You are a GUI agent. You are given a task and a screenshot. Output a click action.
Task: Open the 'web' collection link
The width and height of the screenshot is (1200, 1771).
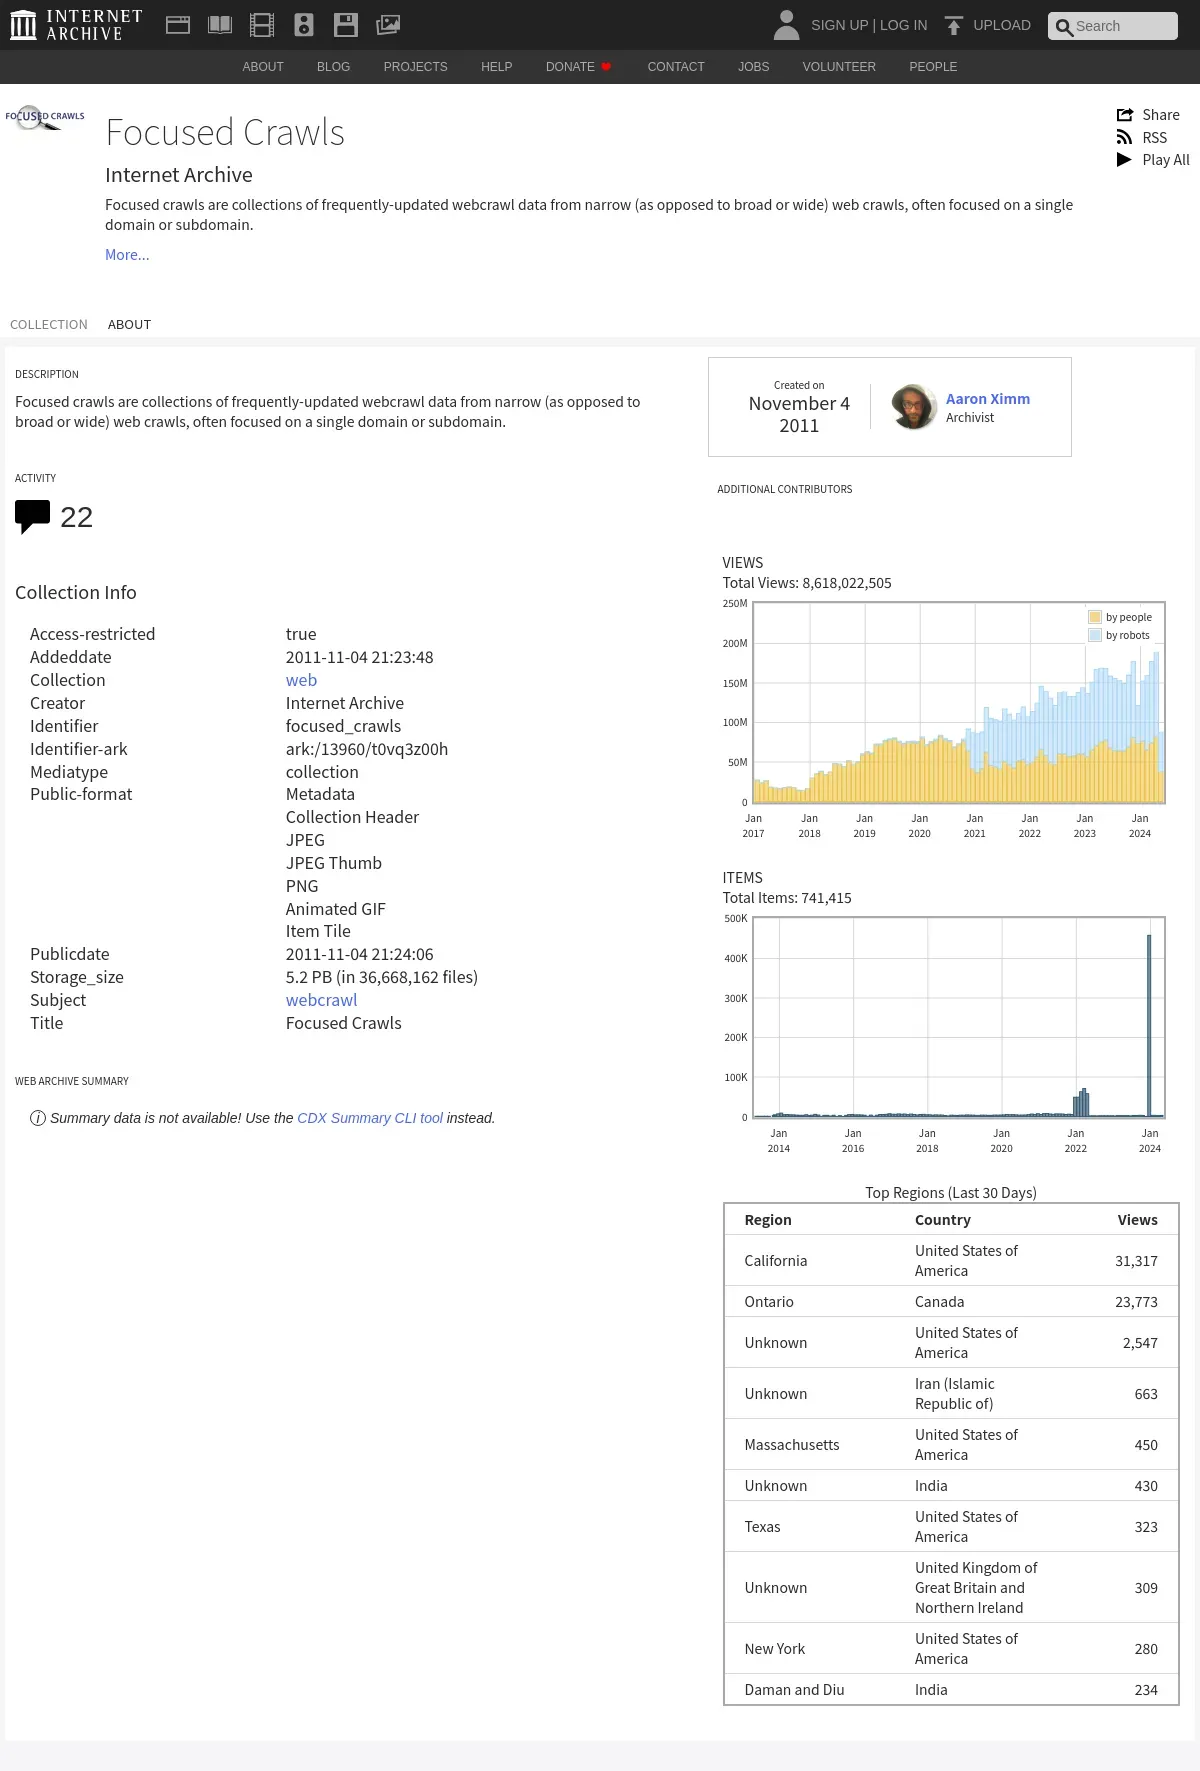[x=301, y=680]
